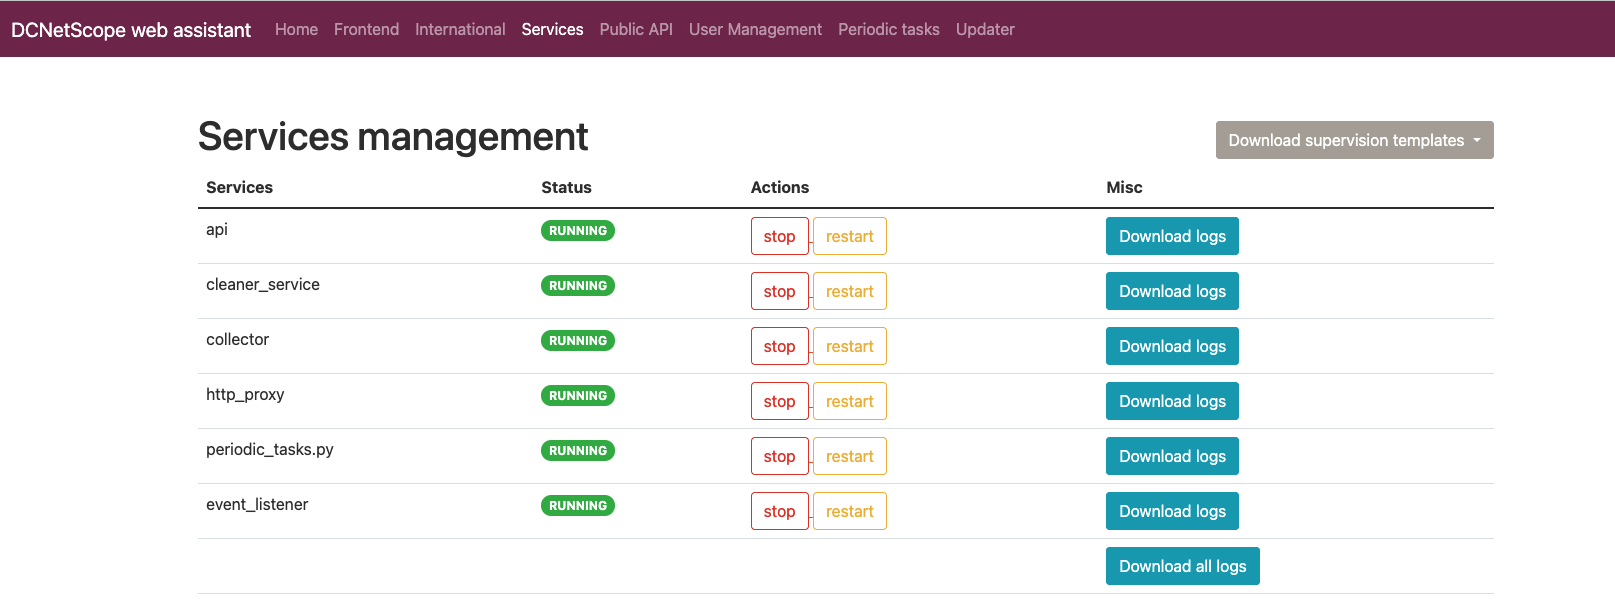1615x613 pixels.
Task: Download logs for event_listener
Action: (1172, 511)
